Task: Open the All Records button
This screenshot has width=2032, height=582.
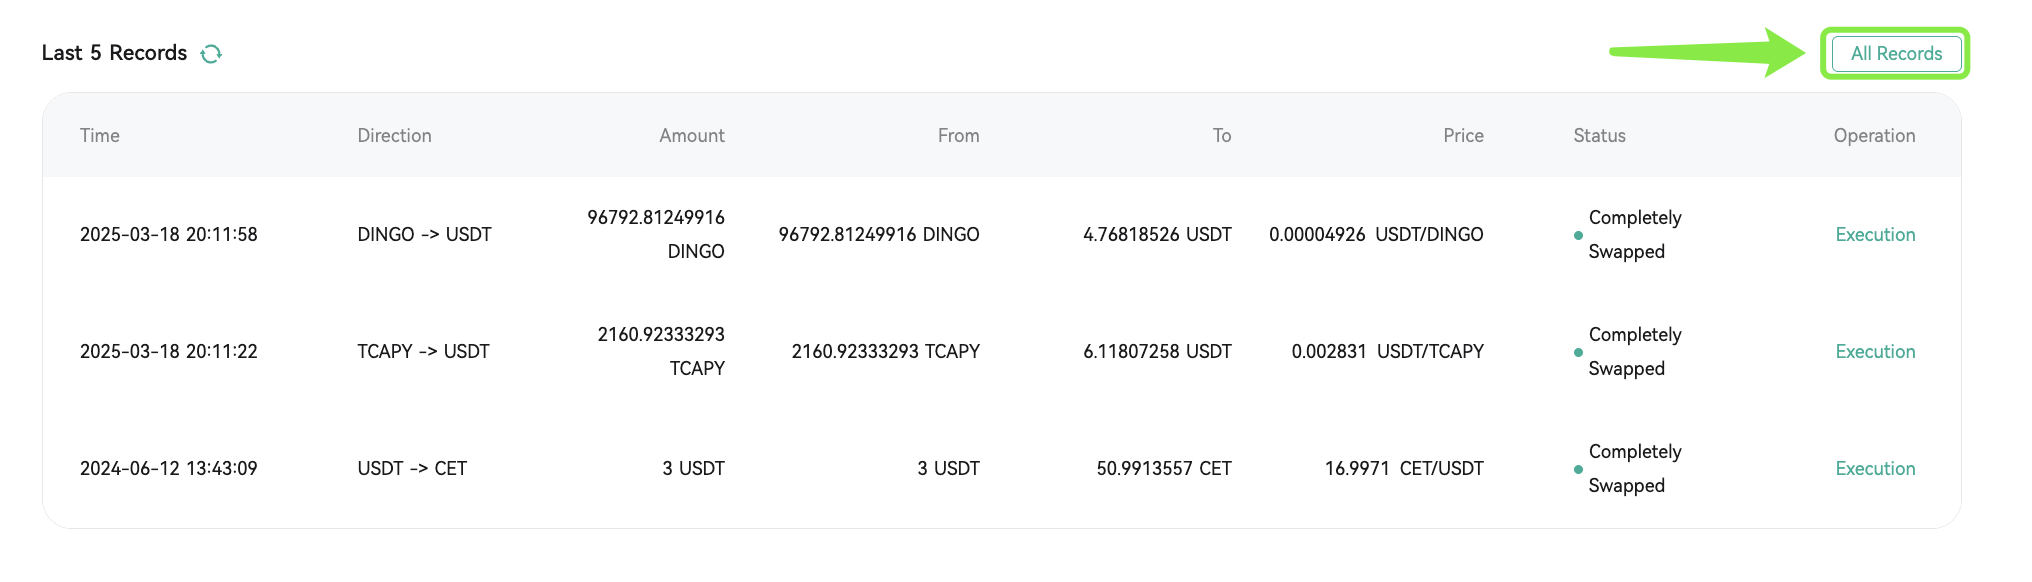Action: [x=1896, y=54]
